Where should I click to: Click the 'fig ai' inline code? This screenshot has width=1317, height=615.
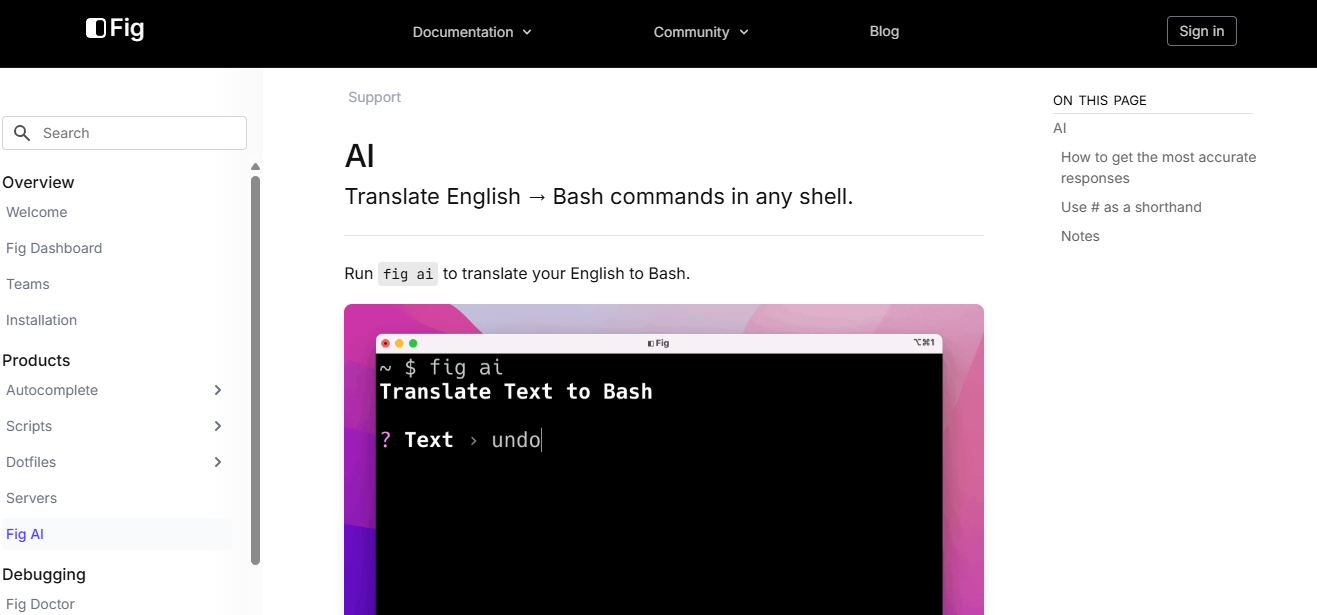click(x=408, y=273)
